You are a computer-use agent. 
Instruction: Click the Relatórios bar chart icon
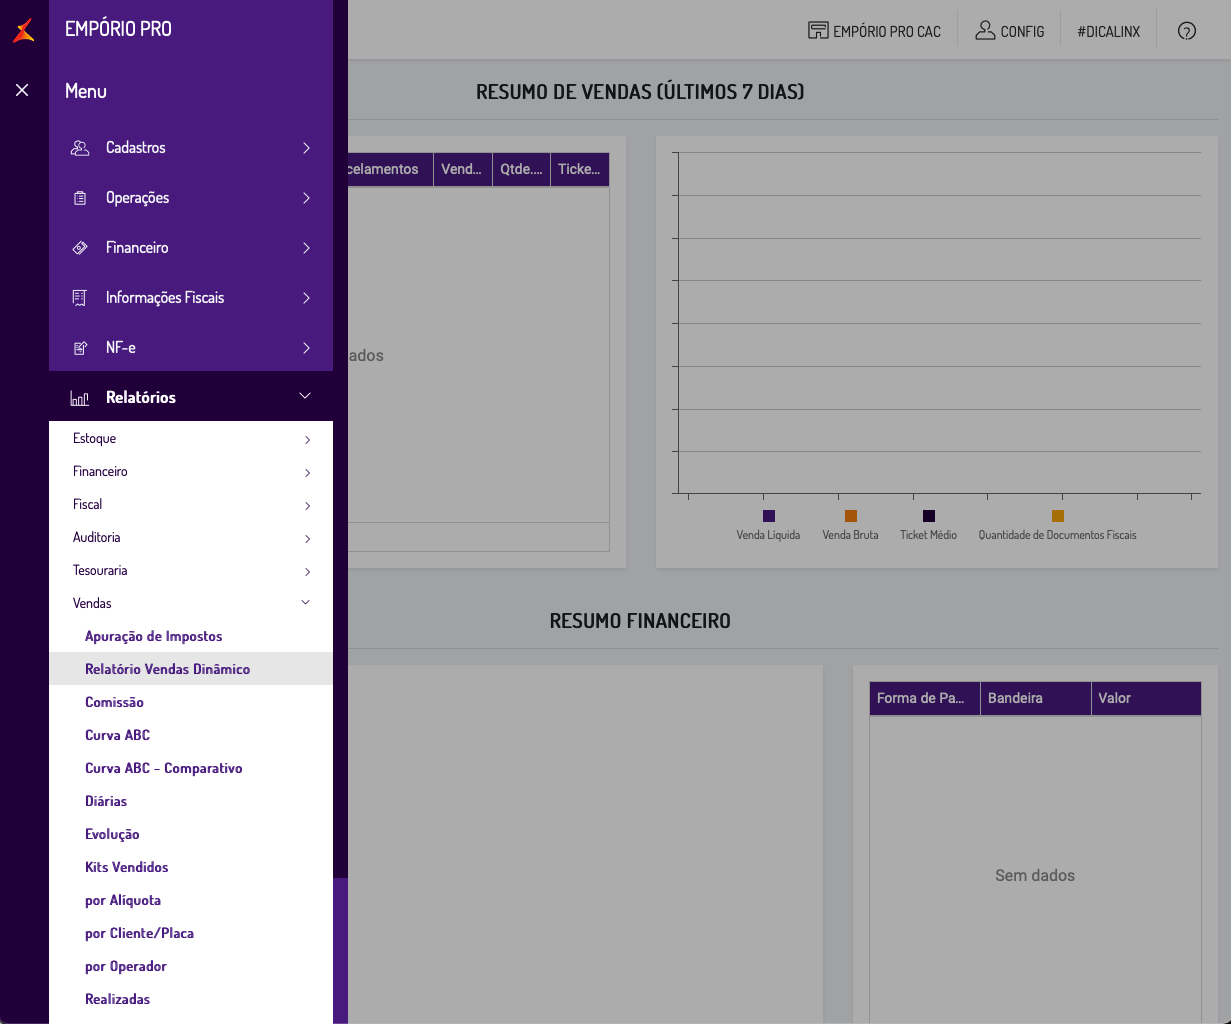[x=80, y=398]
